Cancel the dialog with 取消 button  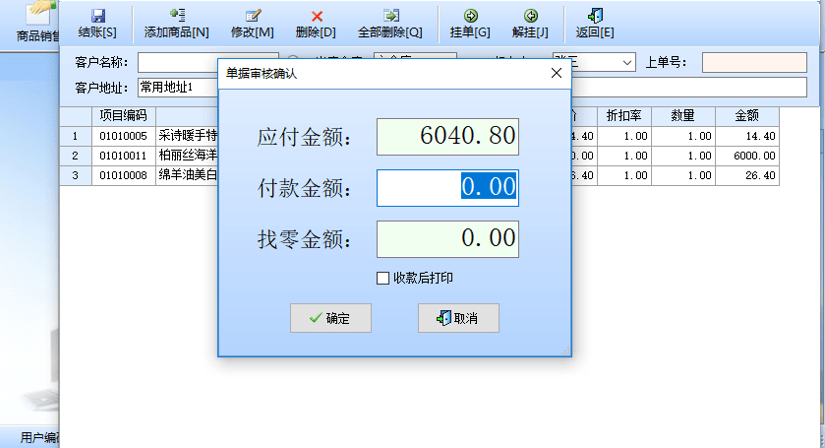458,318
